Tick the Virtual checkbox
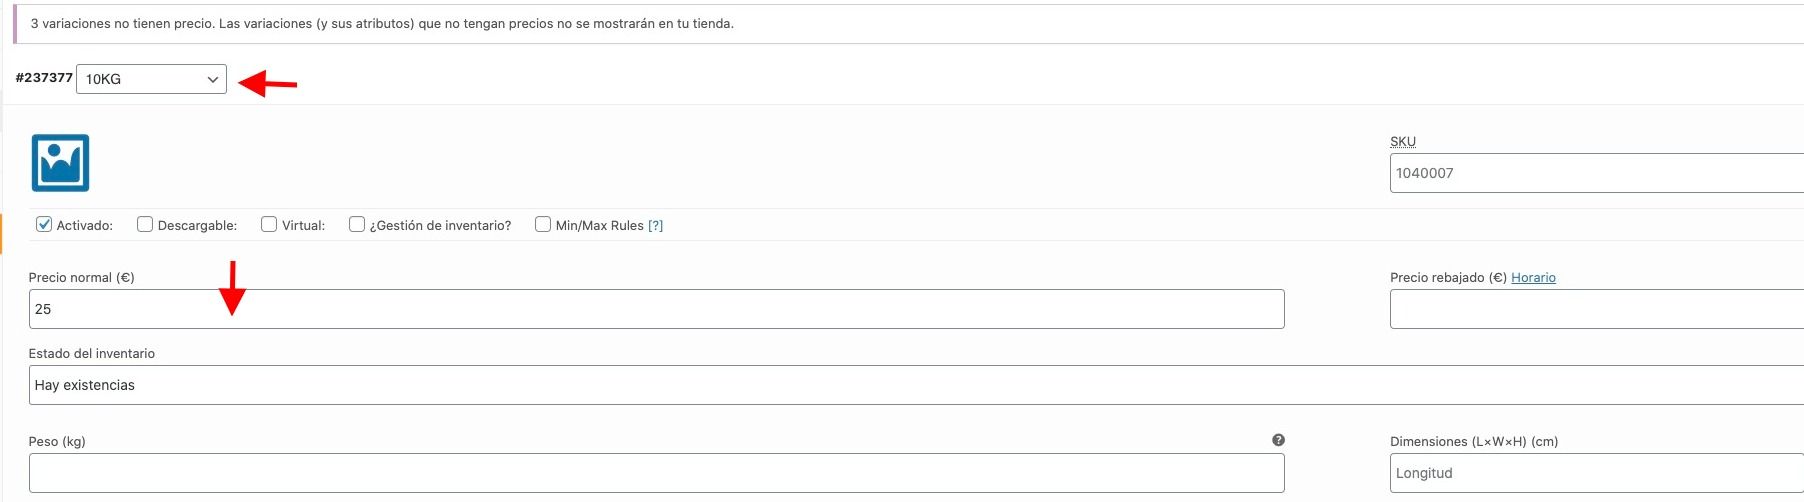The image size is (1804, 502). (269, 224)
